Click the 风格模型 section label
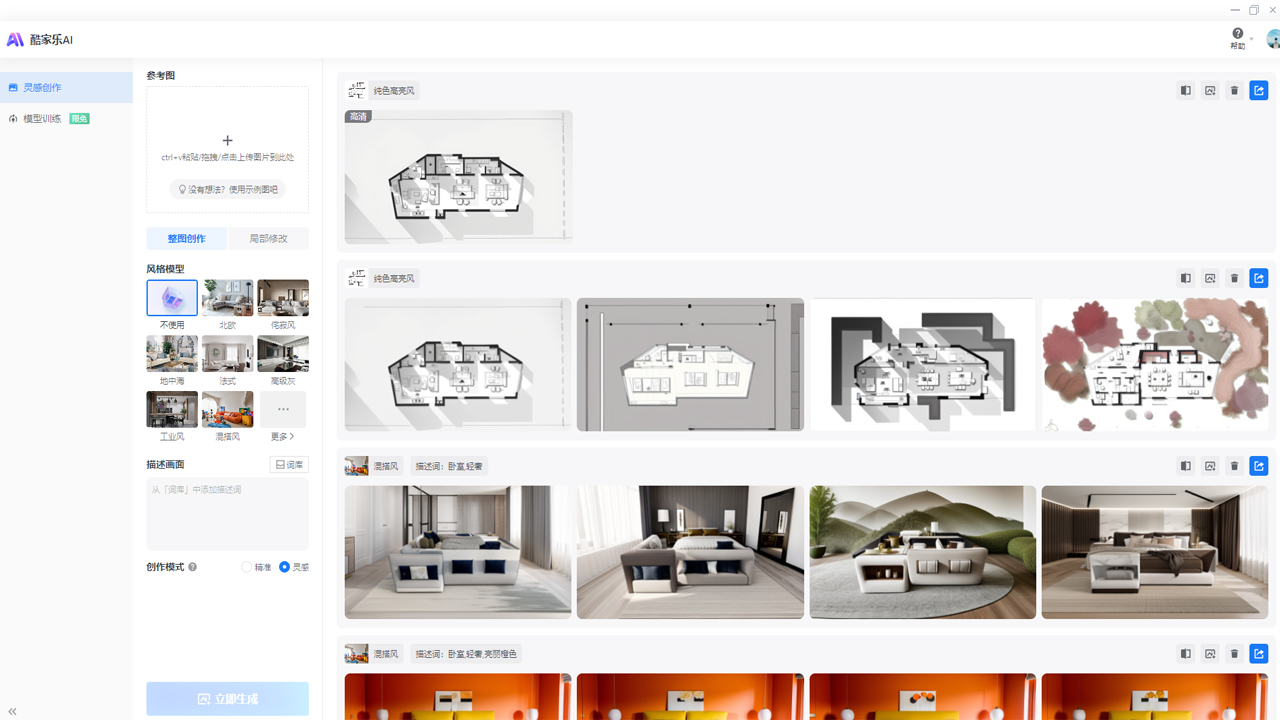1280x720 pixels. [165, 269]
